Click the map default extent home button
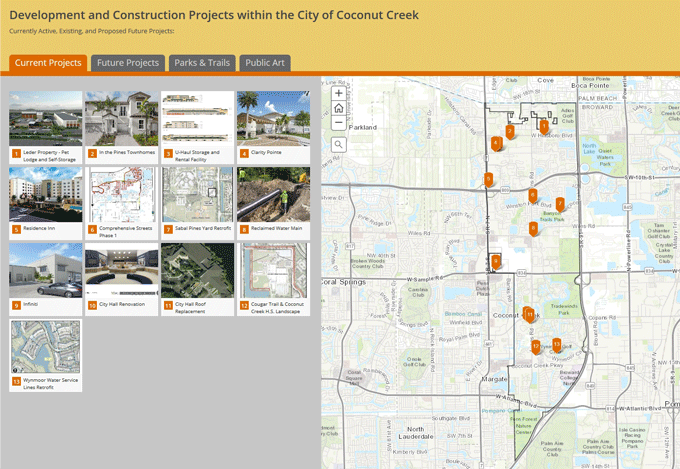 click(x=339, y=108)
